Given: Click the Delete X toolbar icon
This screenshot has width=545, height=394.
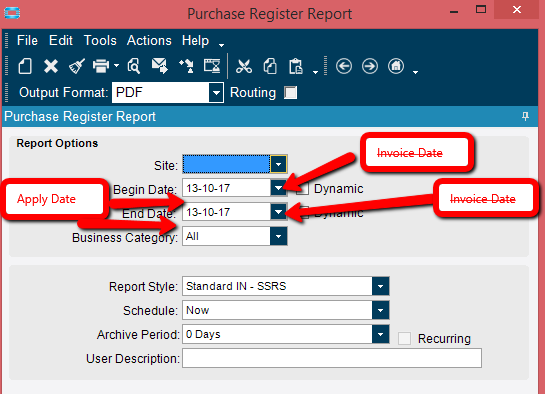Looking at the screenshot, I should point(51,66).
